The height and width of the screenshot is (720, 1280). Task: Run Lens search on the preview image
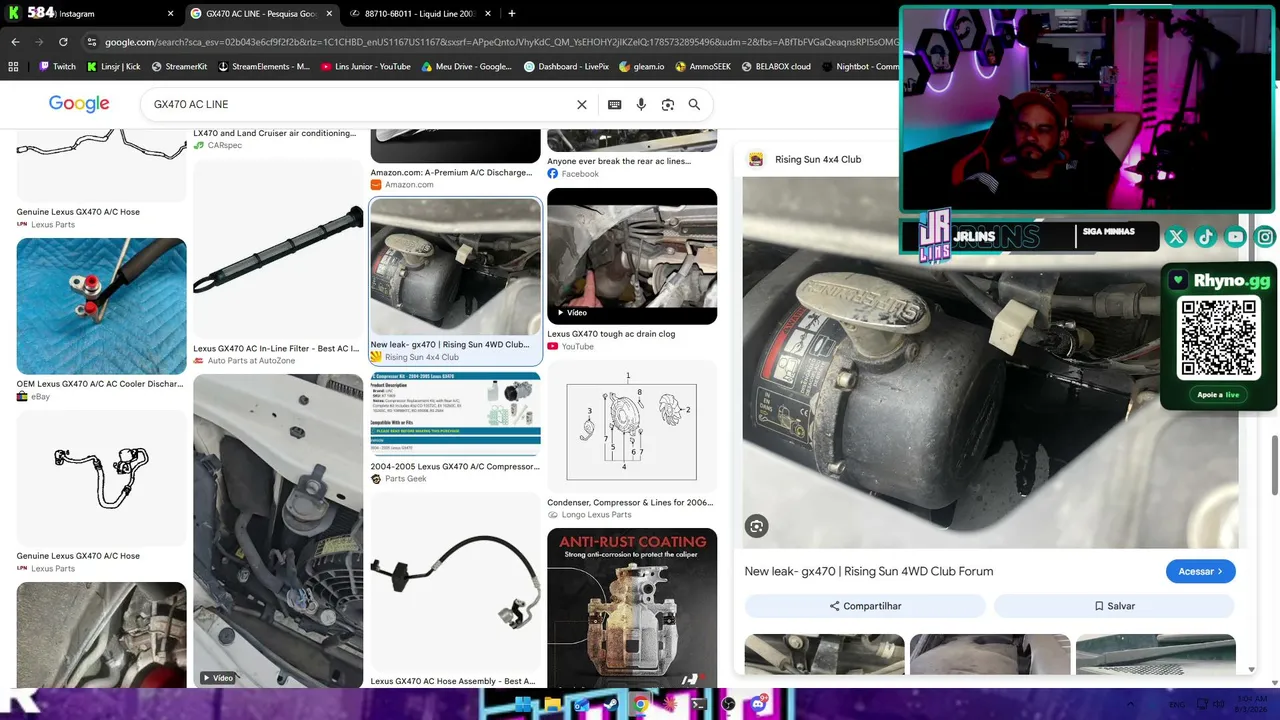click(x=757, y=526)
